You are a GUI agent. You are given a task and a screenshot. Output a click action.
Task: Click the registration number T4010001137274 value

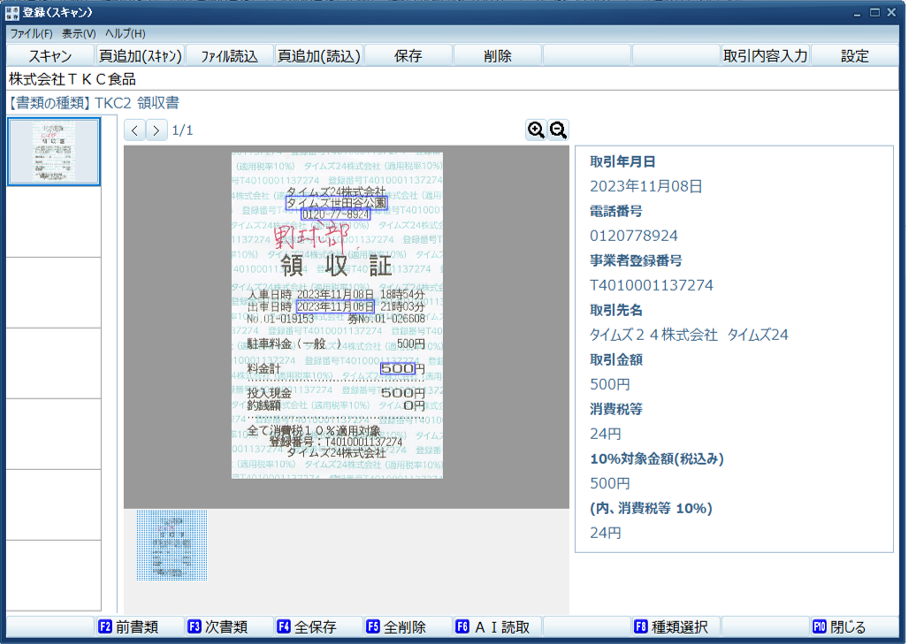pos(652,285)
